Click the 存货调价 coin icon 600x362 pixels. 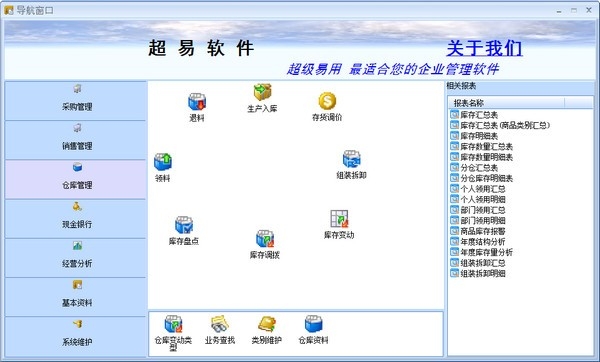327,101
